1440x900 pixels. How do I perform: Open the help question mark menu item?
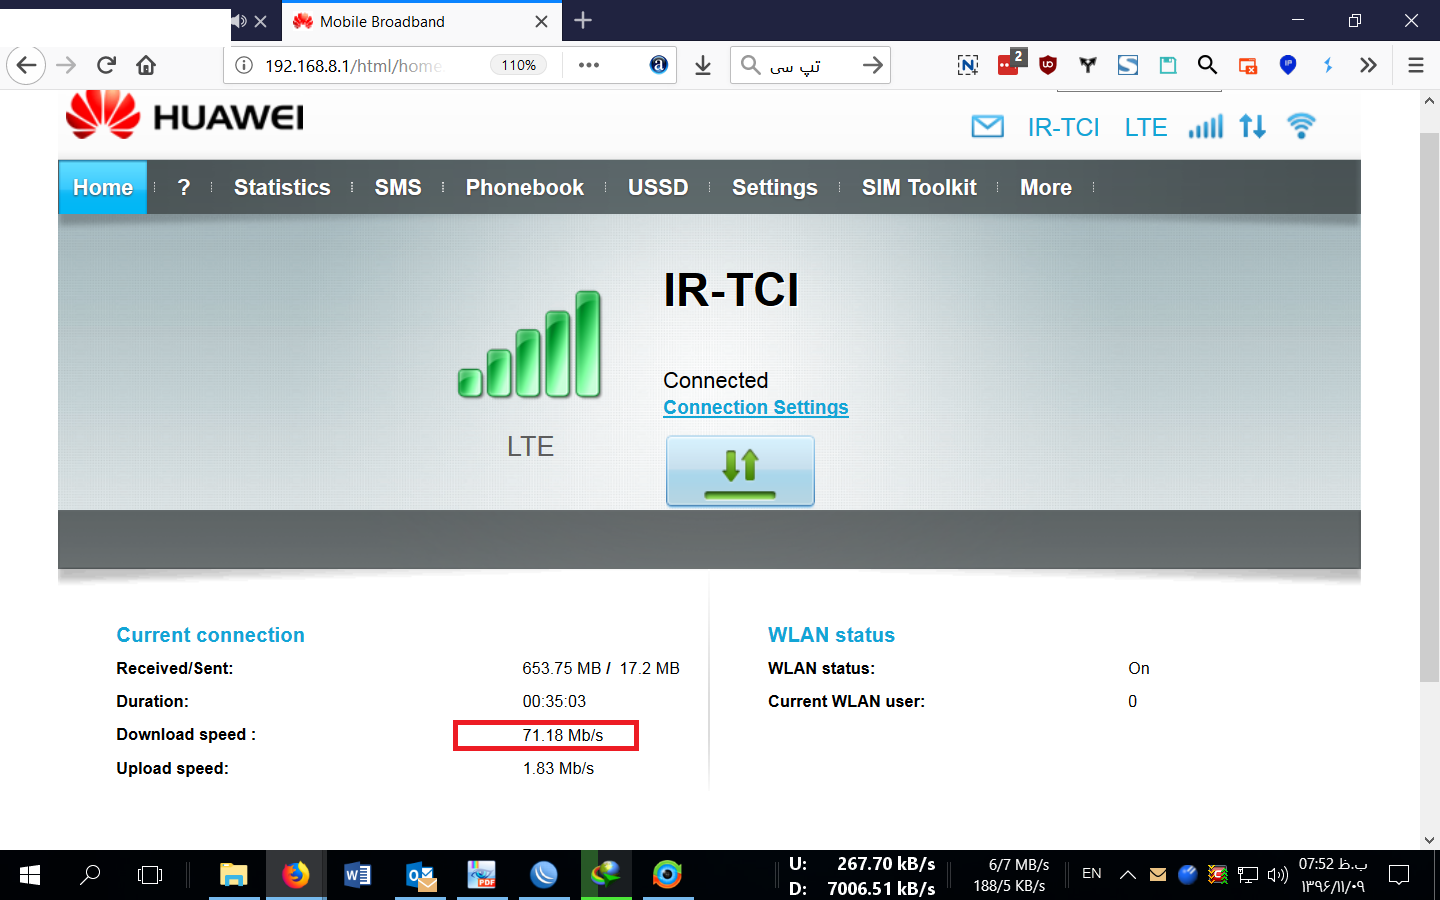coord(184,187)
